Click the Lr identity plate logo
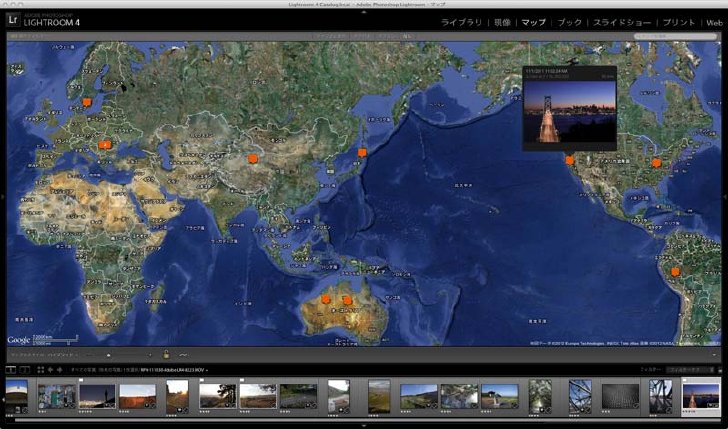Screen dimensions: 728x429 [13, 20]
